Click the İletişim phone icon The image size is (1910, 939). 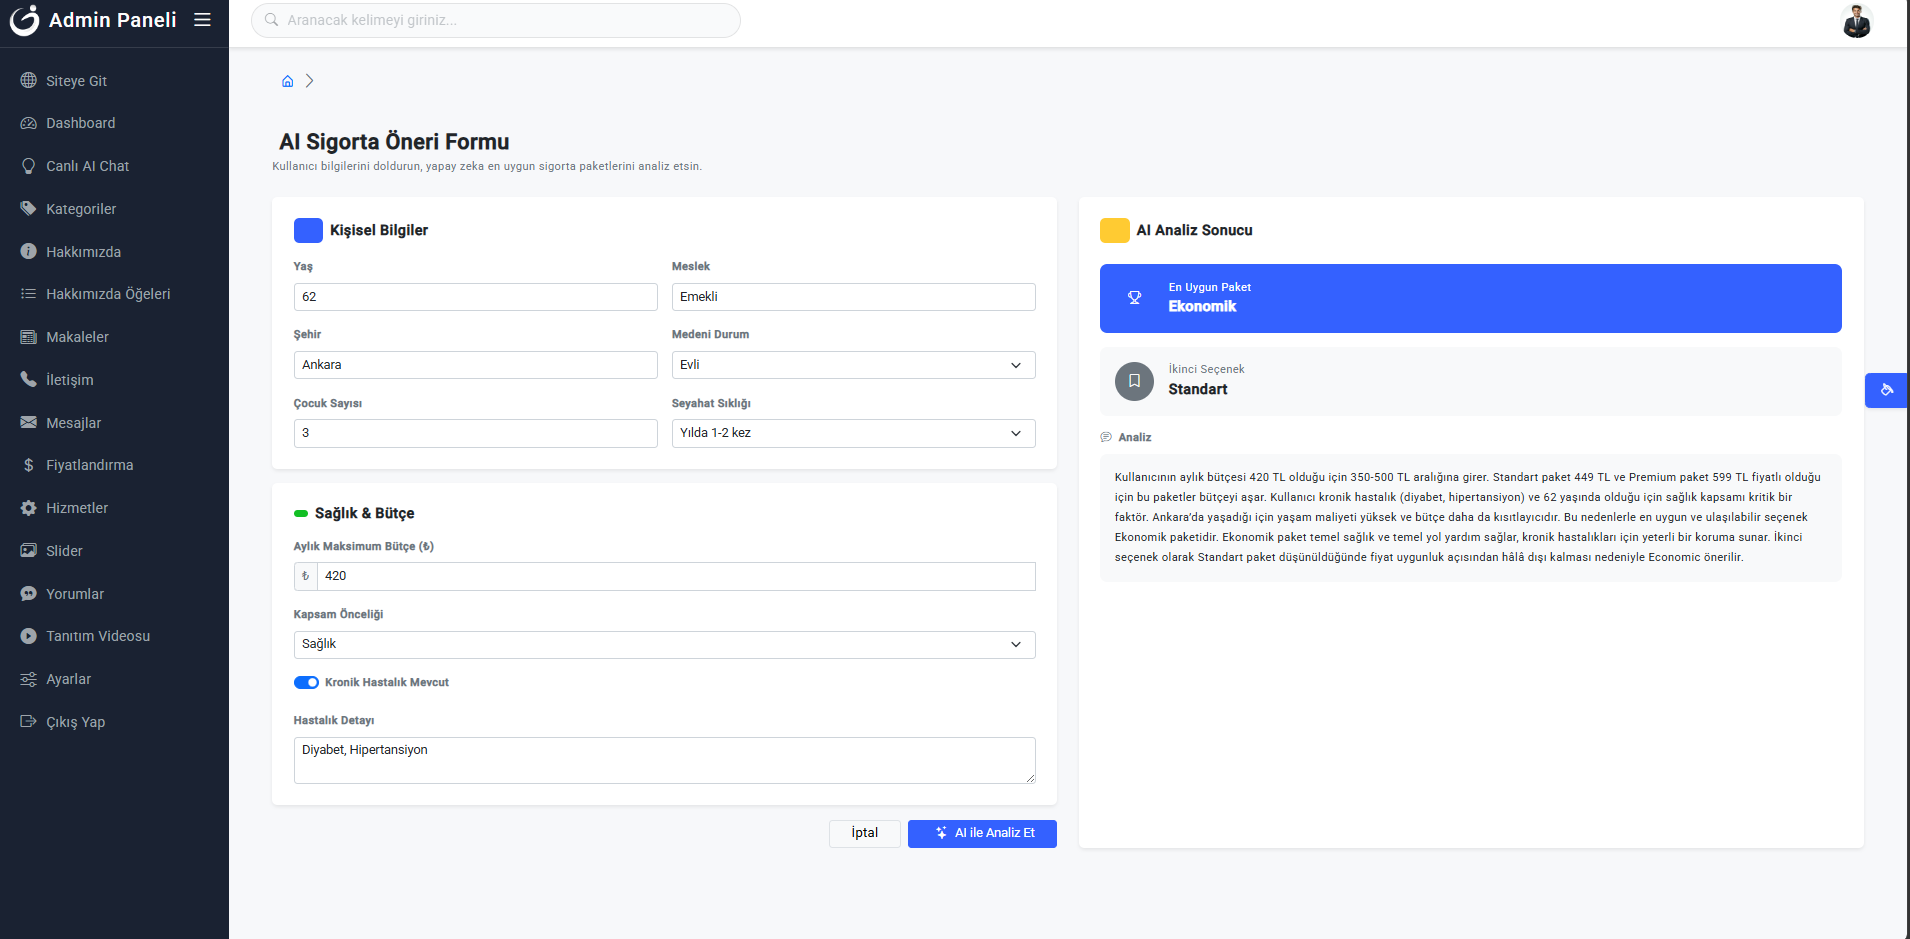[28, 380]
